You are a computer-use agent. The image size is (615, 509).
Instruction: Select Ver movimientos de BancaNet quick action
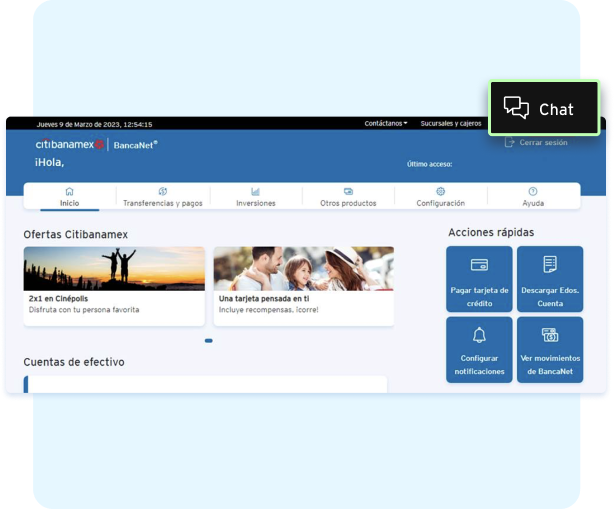point(550,350)
